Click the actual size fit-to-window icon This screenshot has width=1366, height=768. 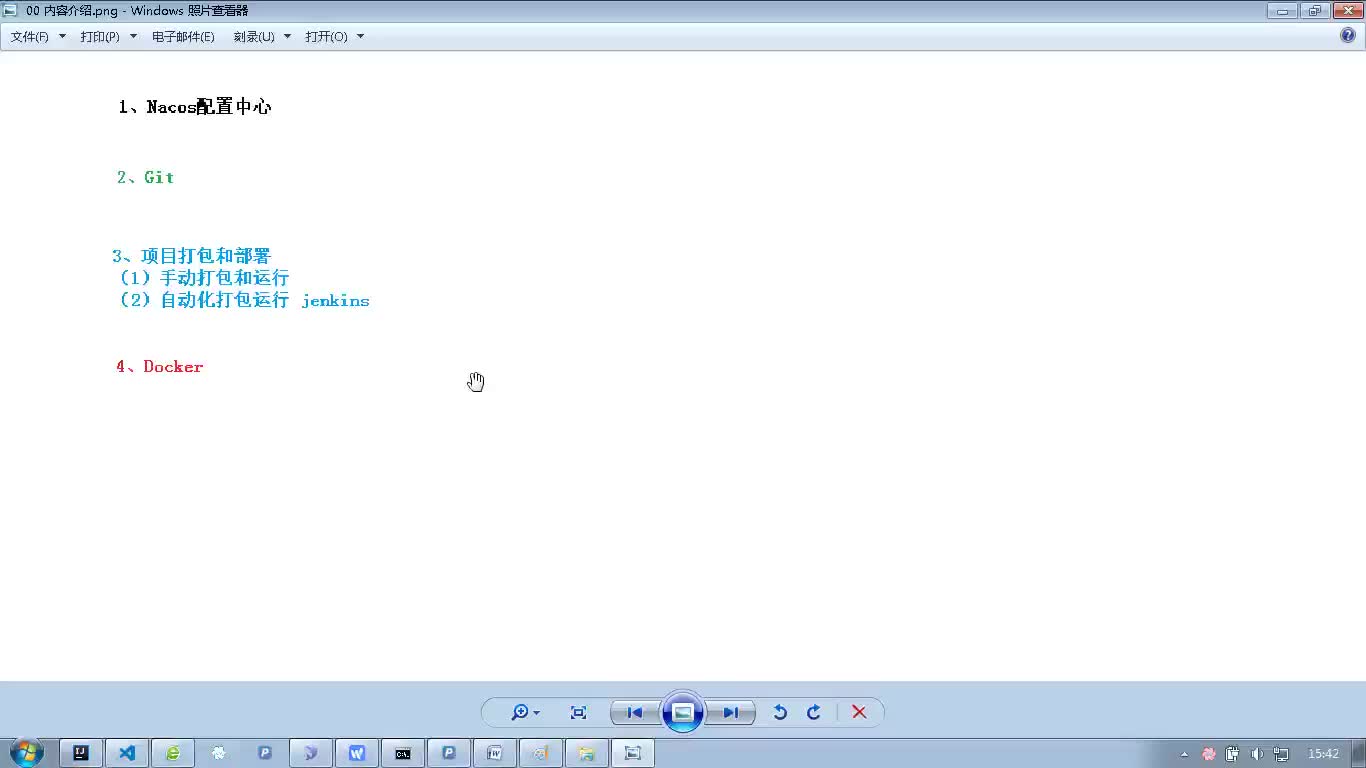[578, 712]
